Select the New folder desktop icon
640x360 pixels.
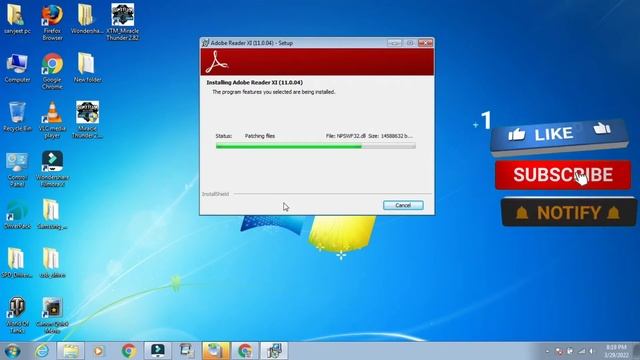[87, 68]
